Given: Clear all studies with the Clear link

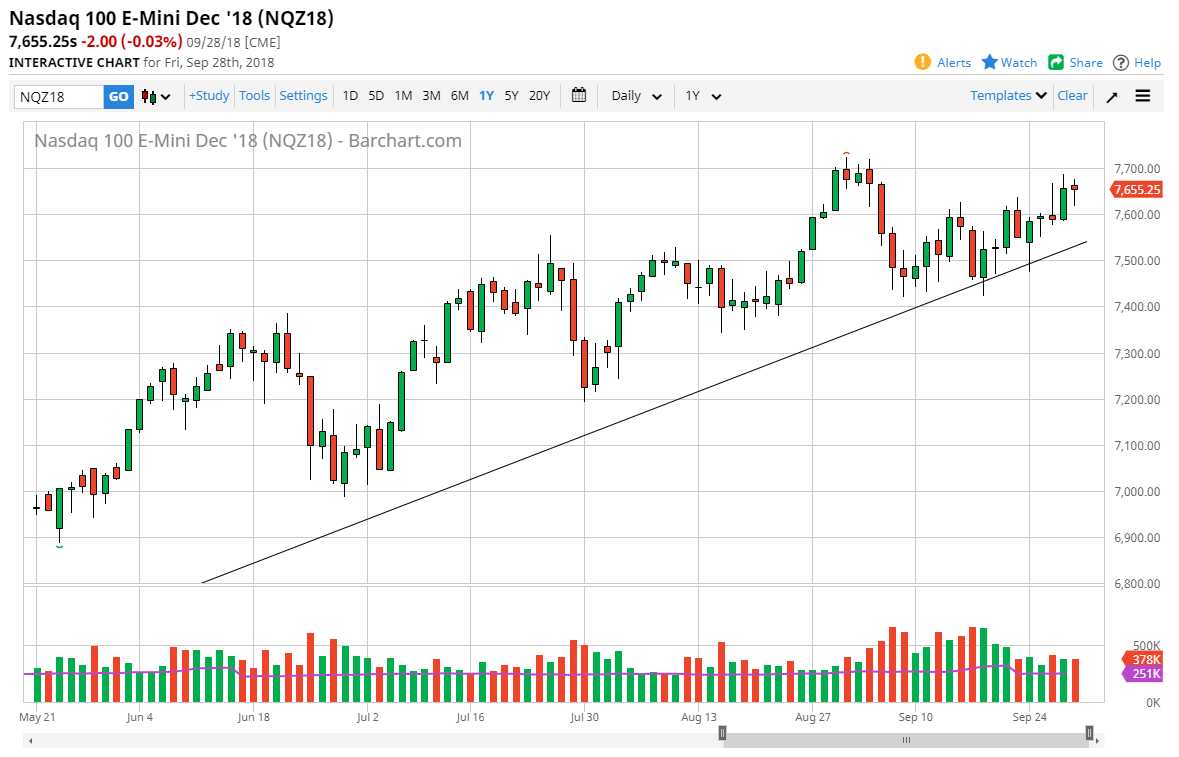Looking at the screenshot, I should [x=1071, y=95].
